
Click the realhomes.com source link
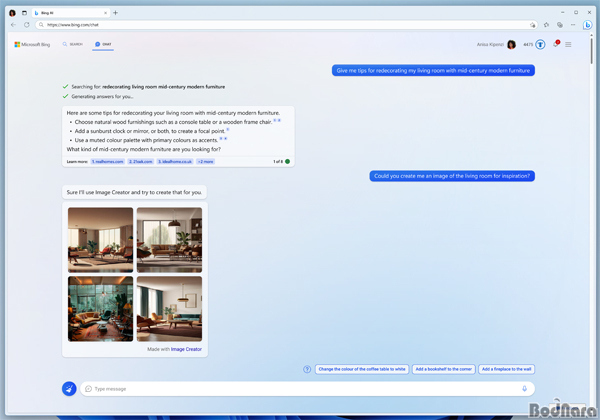108,161
